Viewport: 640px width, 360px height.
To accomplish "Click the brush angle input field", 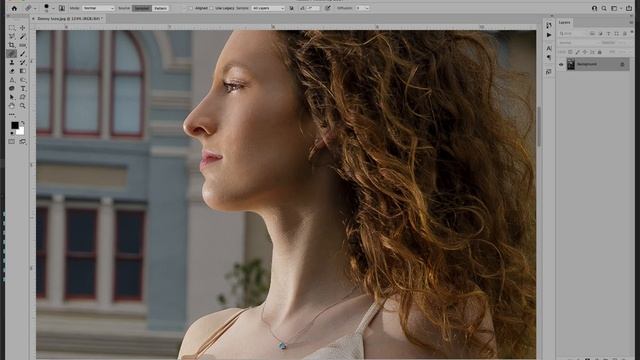I will coord(313,8).
